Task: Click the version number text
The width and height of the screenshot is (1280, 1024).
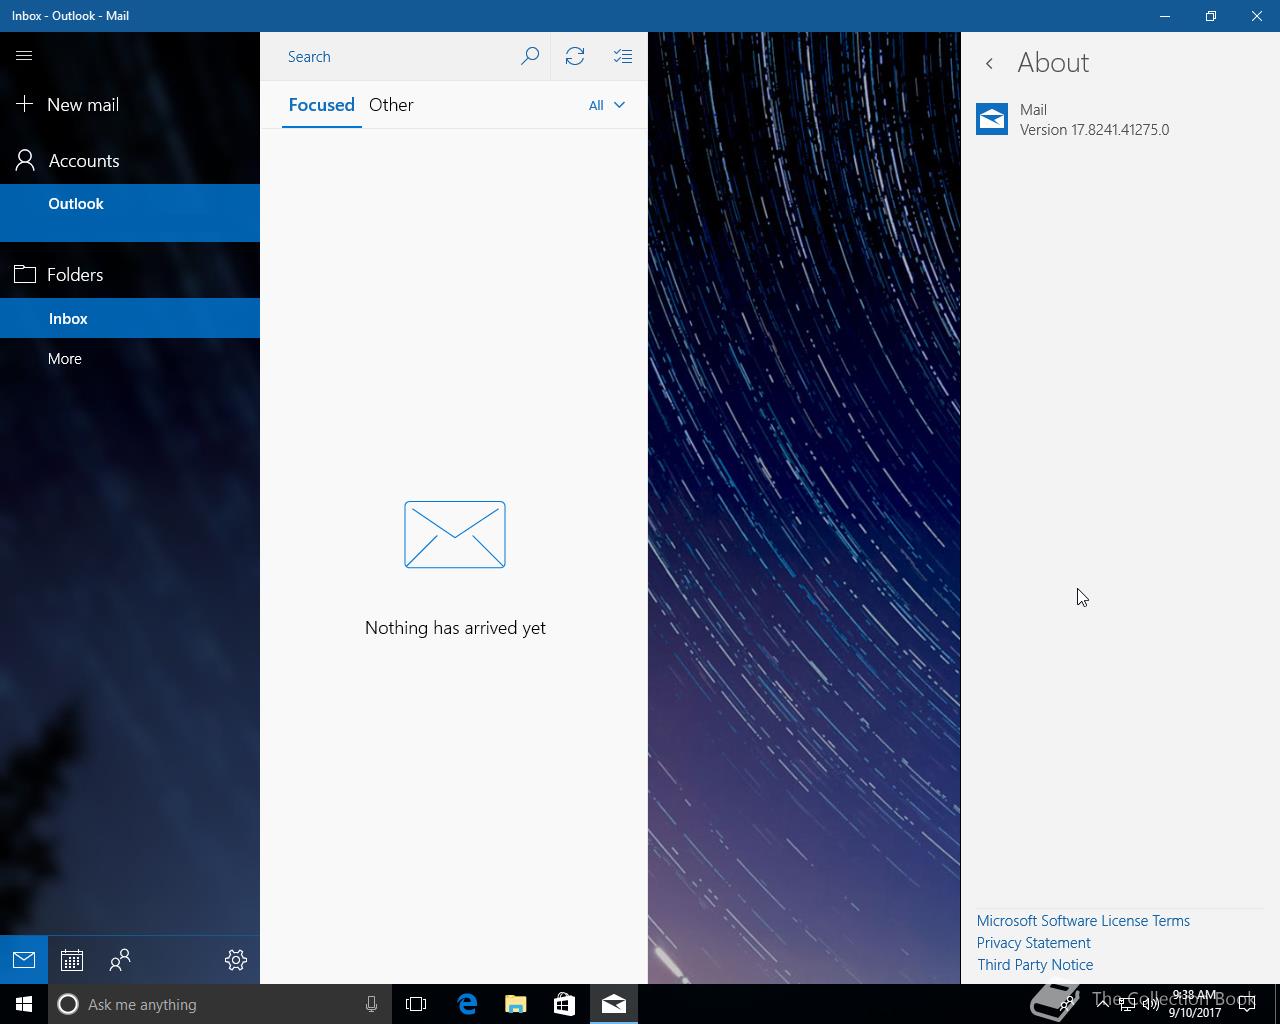Action: click(1094, 130)
